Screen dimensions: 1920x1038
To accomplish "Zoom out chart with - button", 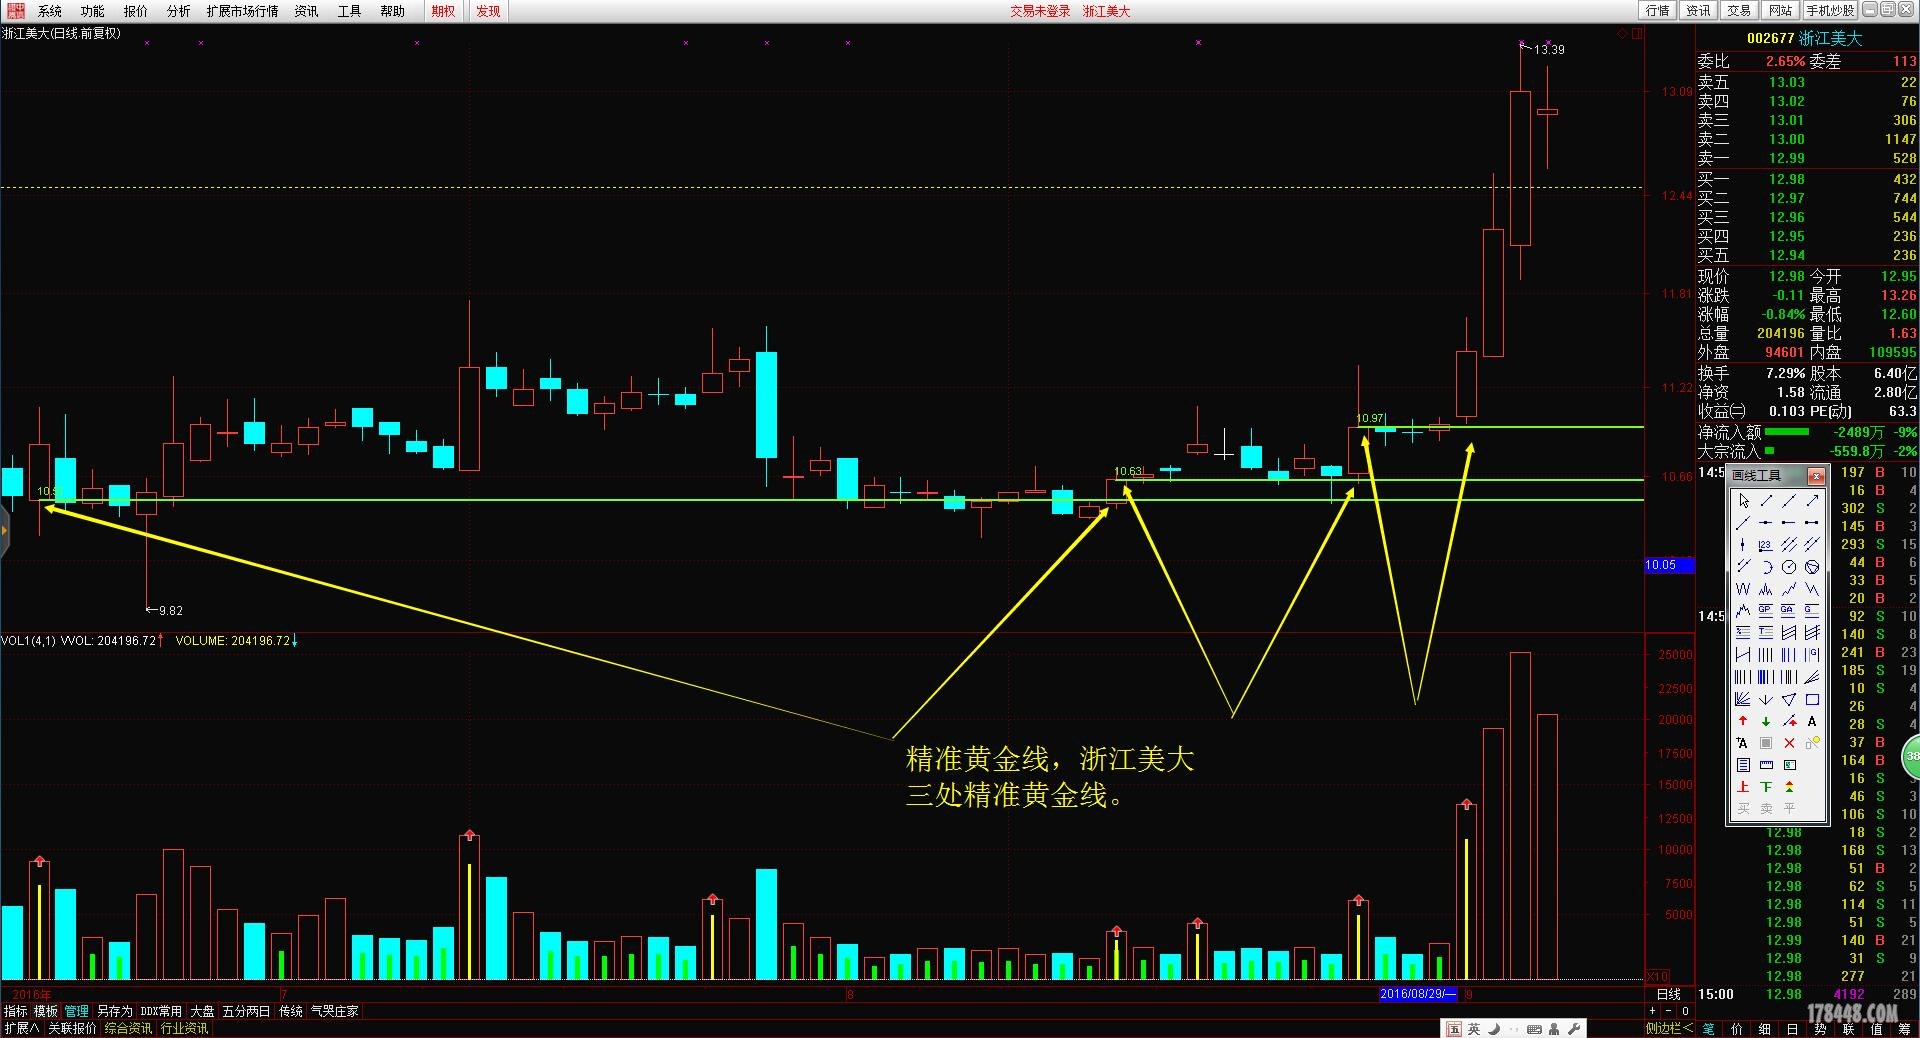I will (x=1670, y=1011).
